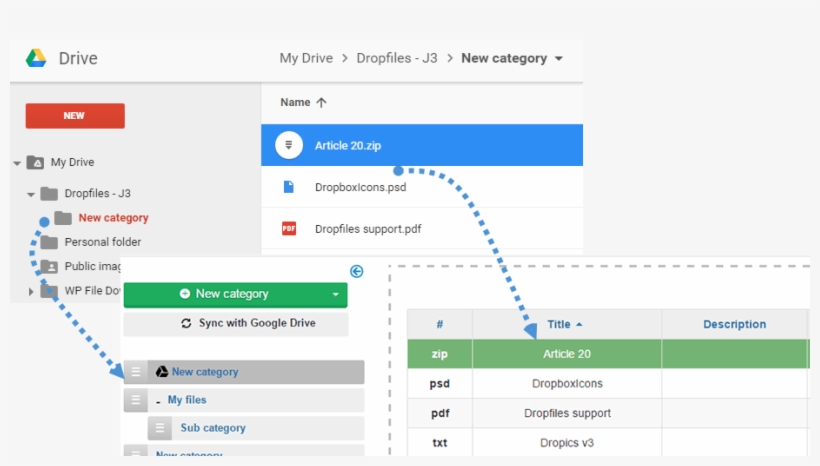Select Dropfiles support.pdf file

point(368,229)
